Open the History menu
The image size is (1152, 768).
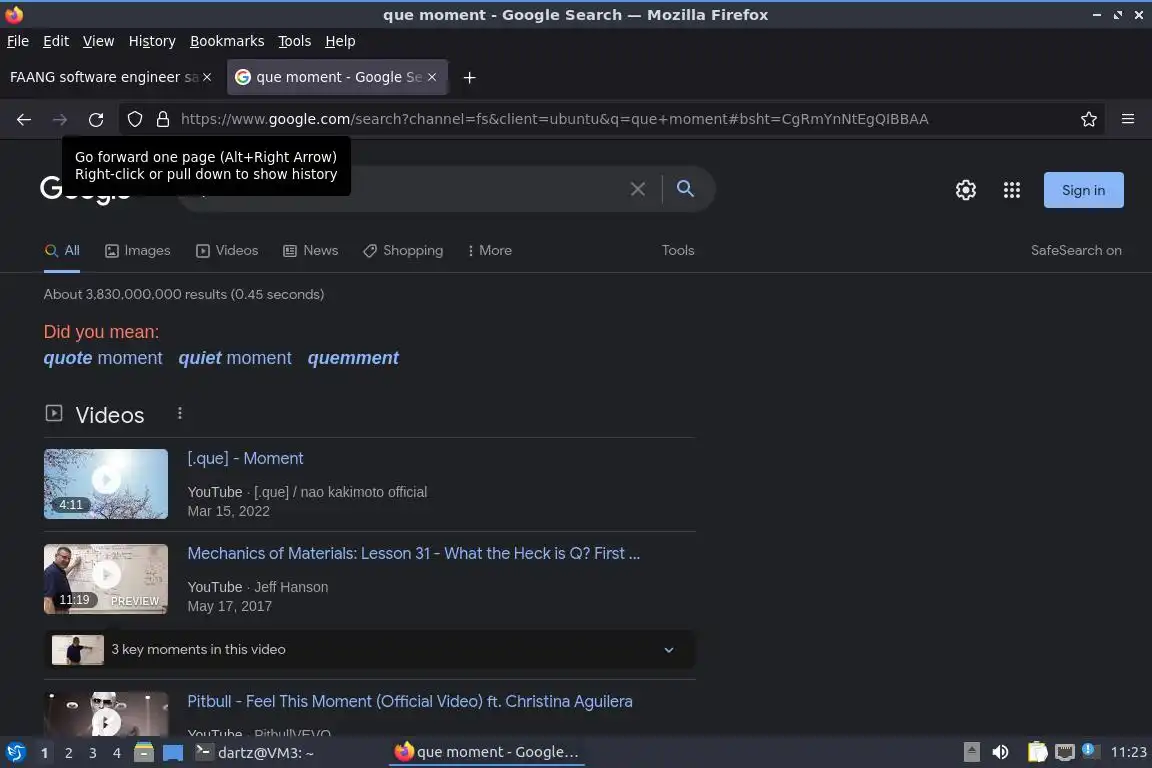(152, 41)
